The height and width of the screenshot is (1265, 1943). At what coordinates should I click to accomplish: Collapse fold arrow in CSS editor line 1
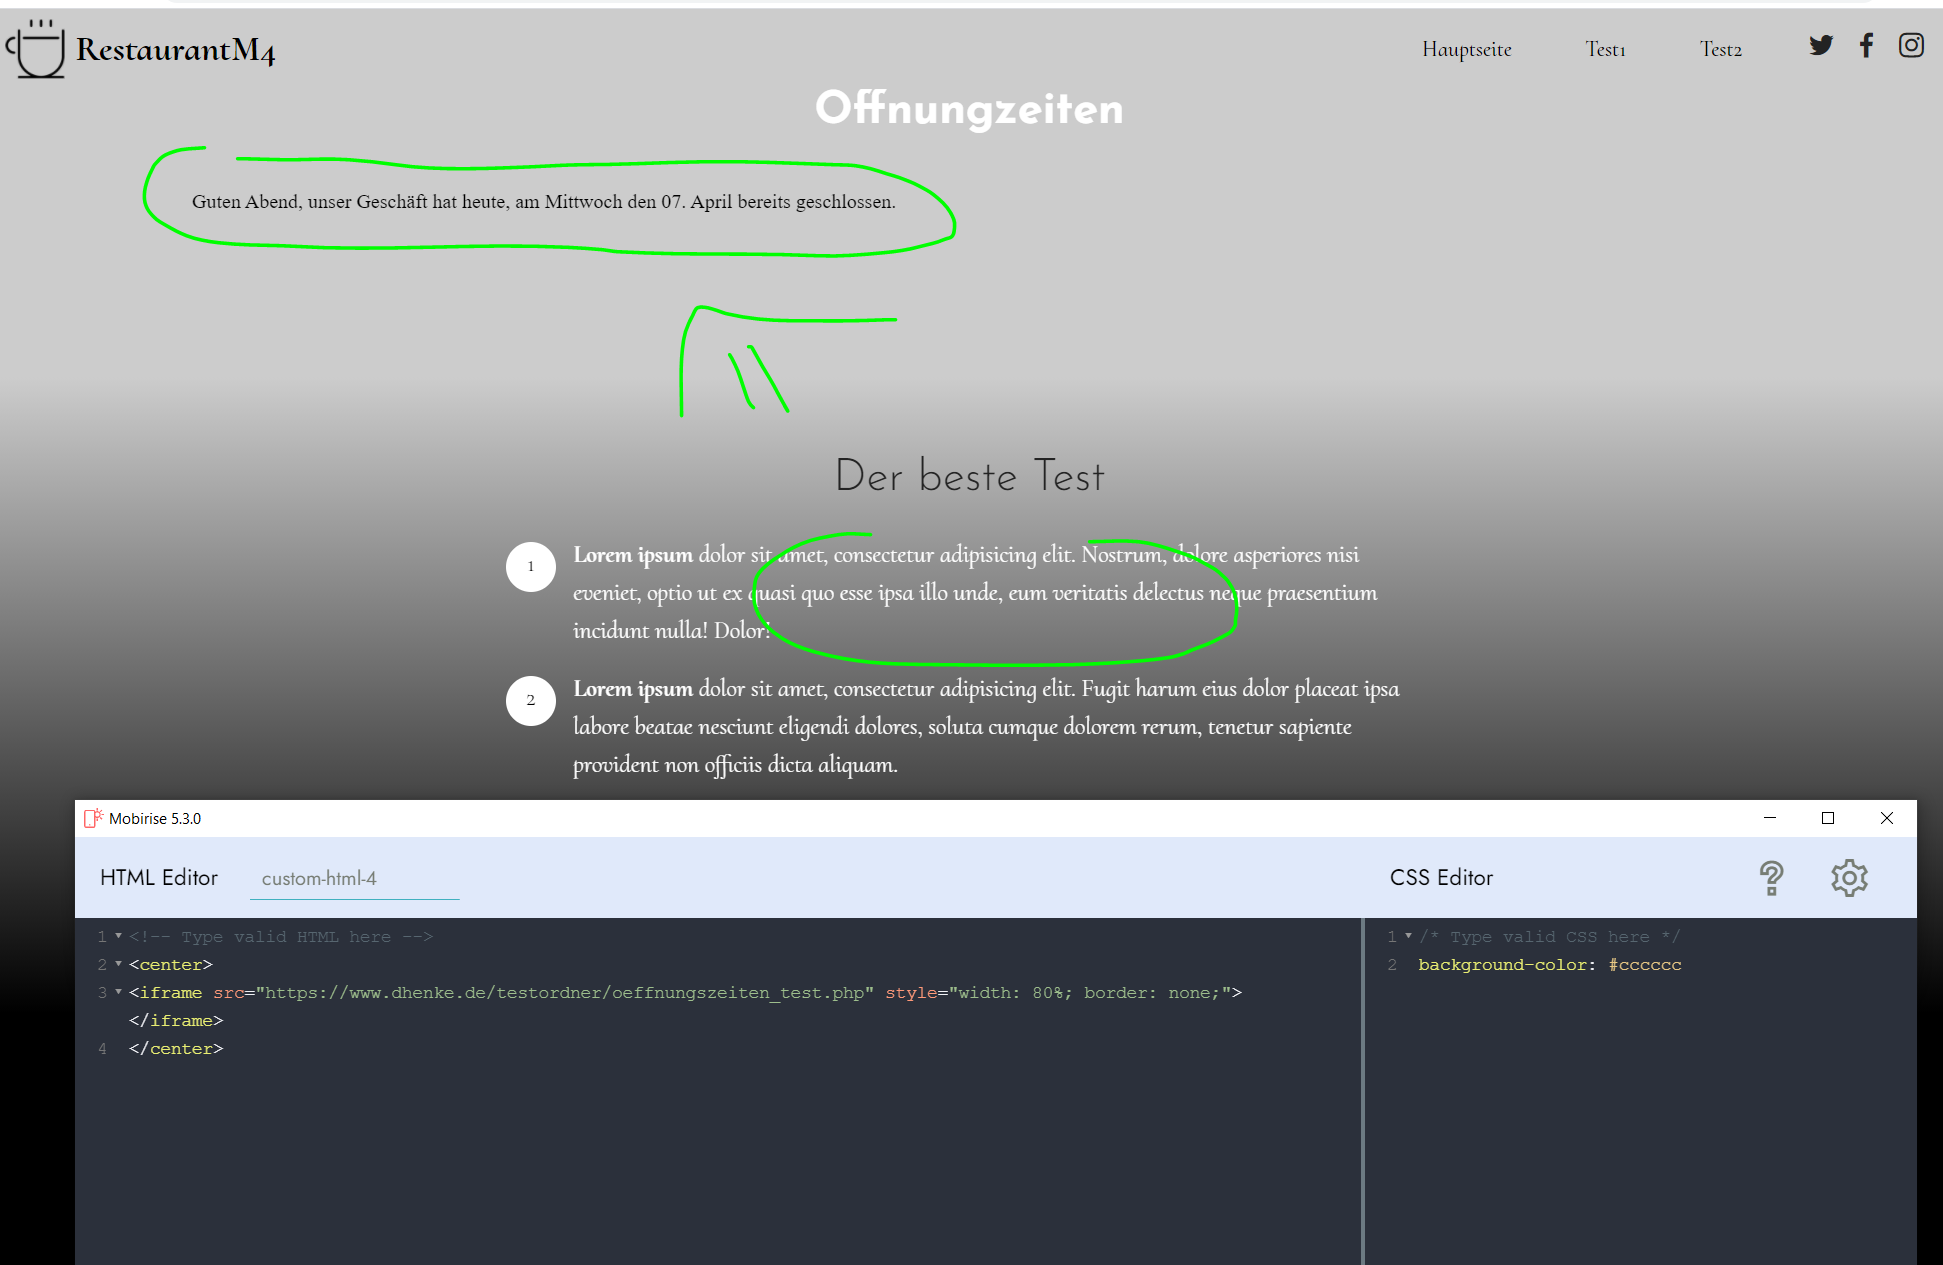coord(1408,936)
